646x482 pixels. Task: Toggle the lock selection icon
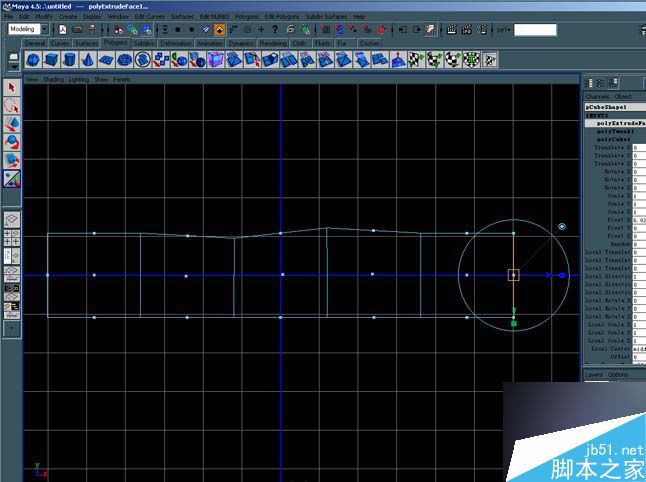pos(291,29)
